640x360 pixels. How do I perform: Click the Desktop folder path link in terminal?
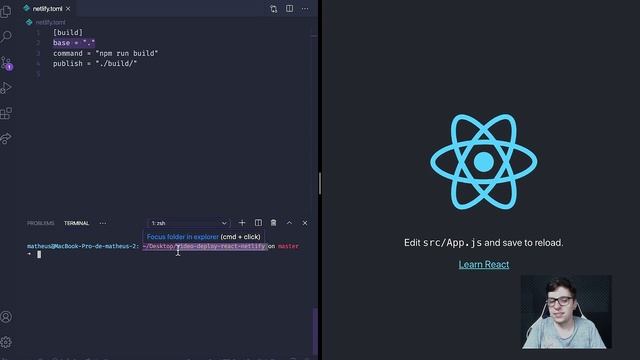(x=204, y=246)
